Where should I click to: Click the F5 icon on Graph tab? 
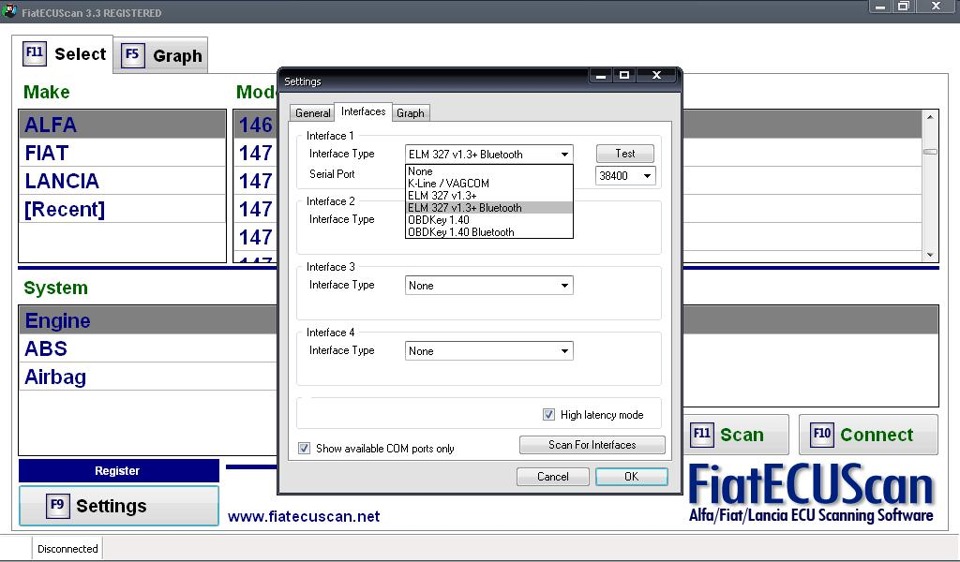pos(132,55)
